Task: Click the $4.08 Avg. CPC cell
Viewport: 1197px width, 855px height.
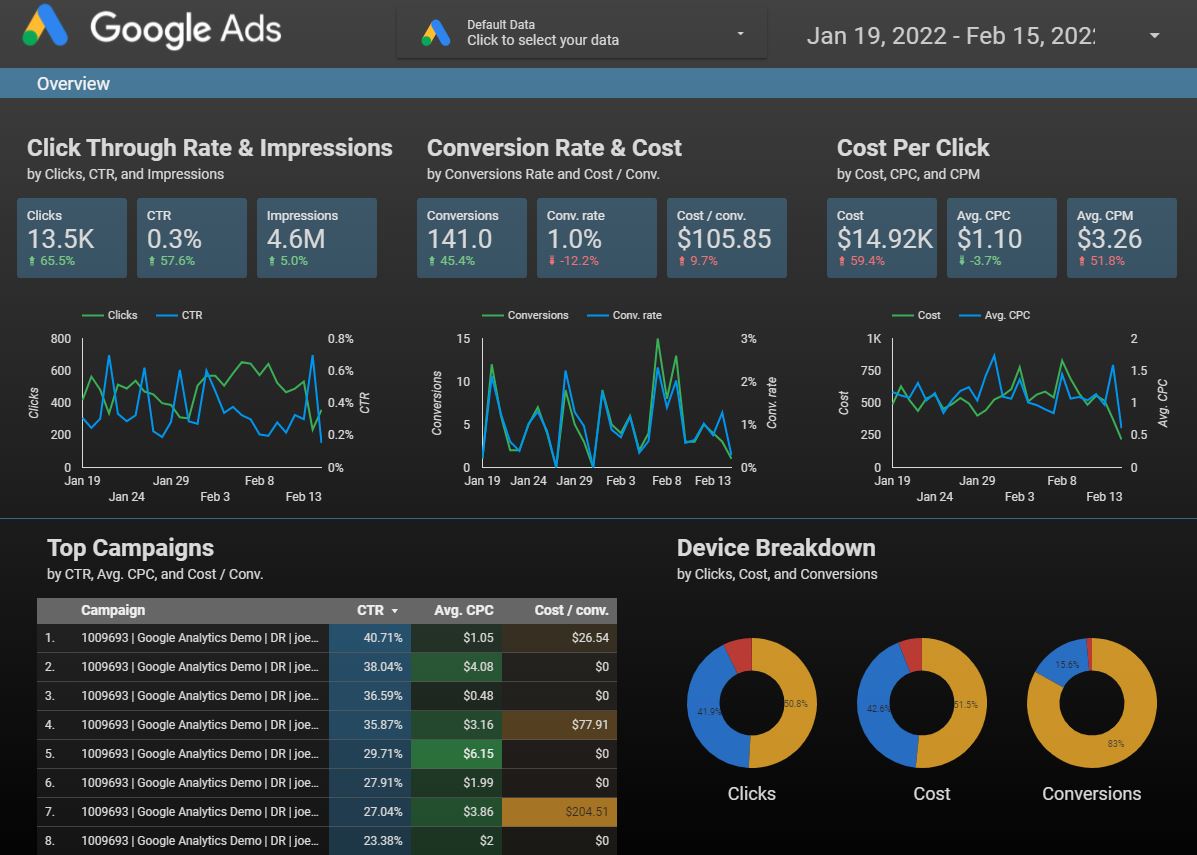Action: pyautogui.click(x=457, y=666)
